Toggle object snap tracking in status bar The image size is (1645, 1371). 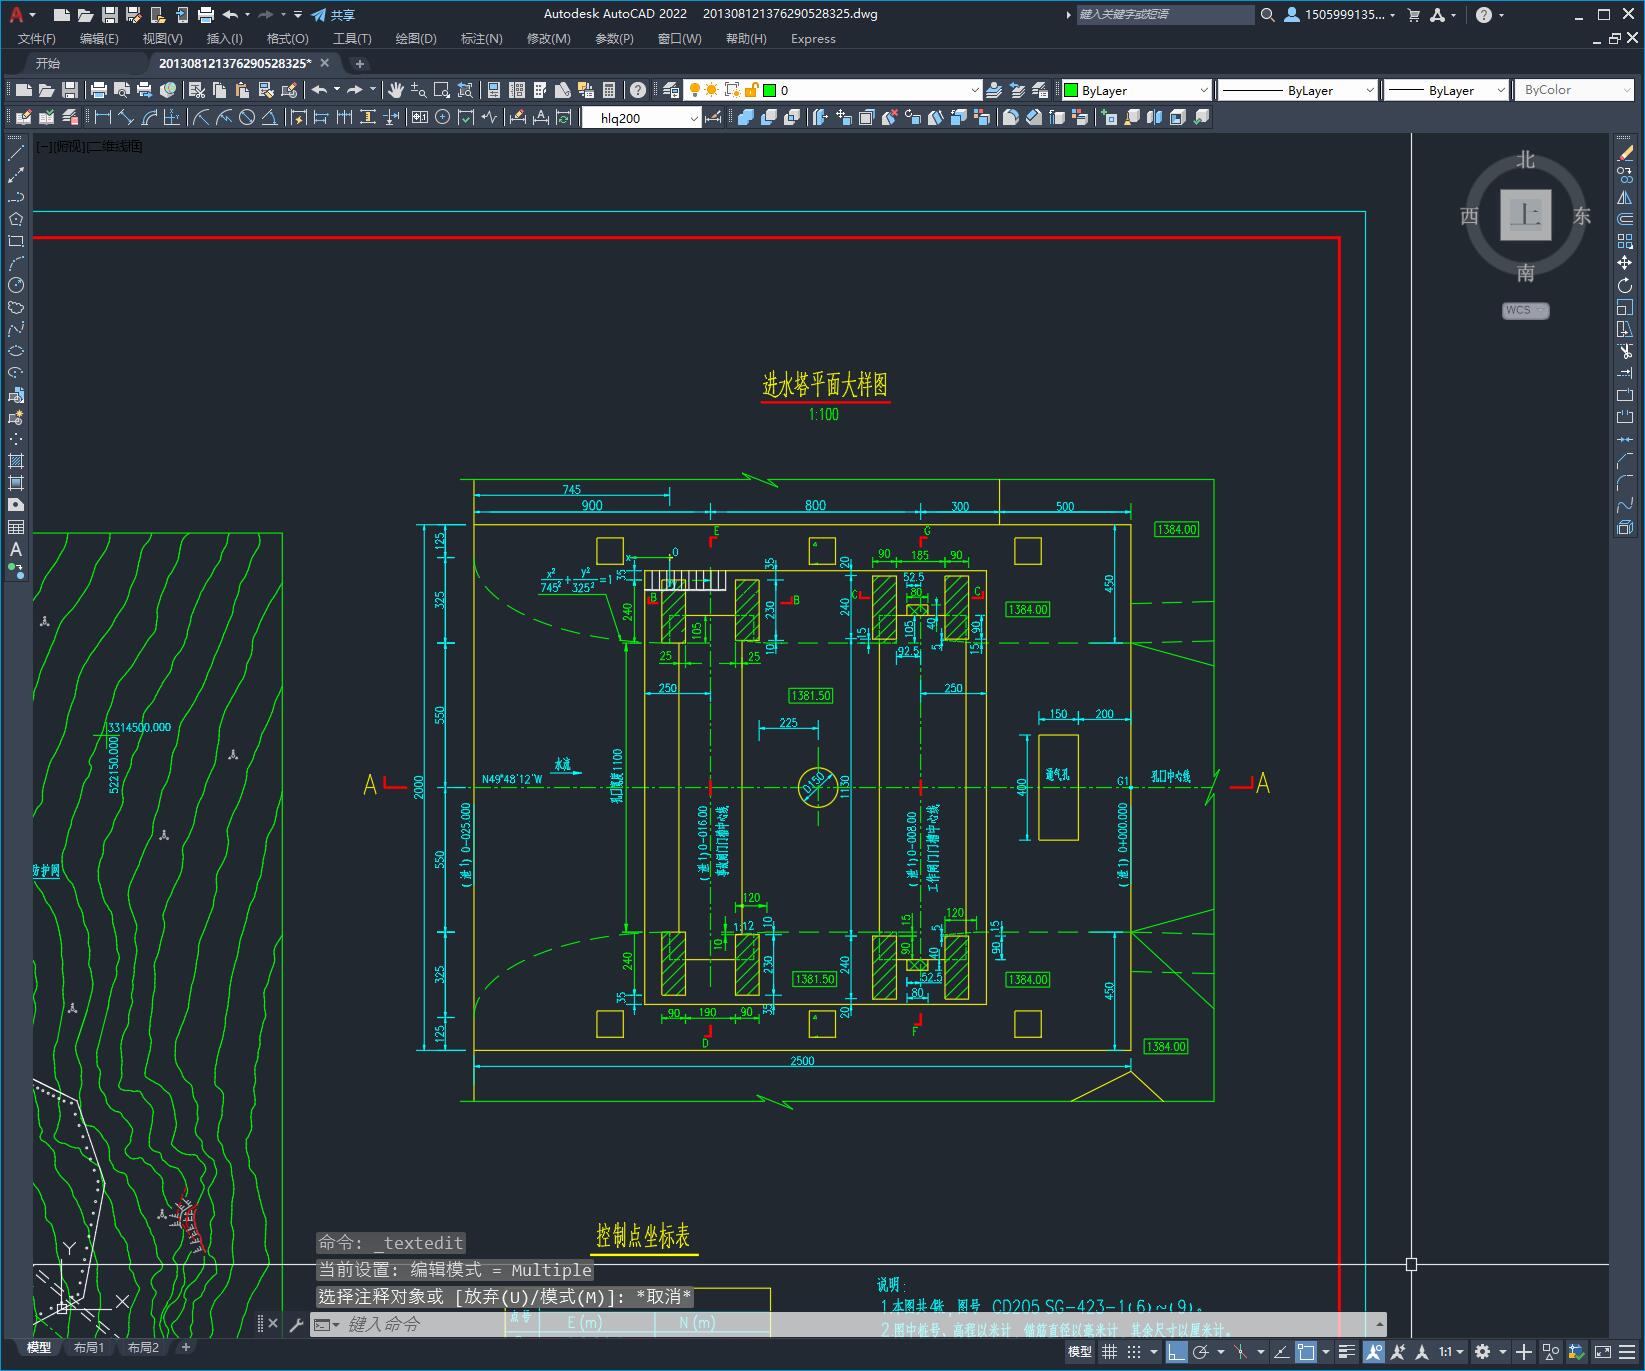[1281, 1352]
